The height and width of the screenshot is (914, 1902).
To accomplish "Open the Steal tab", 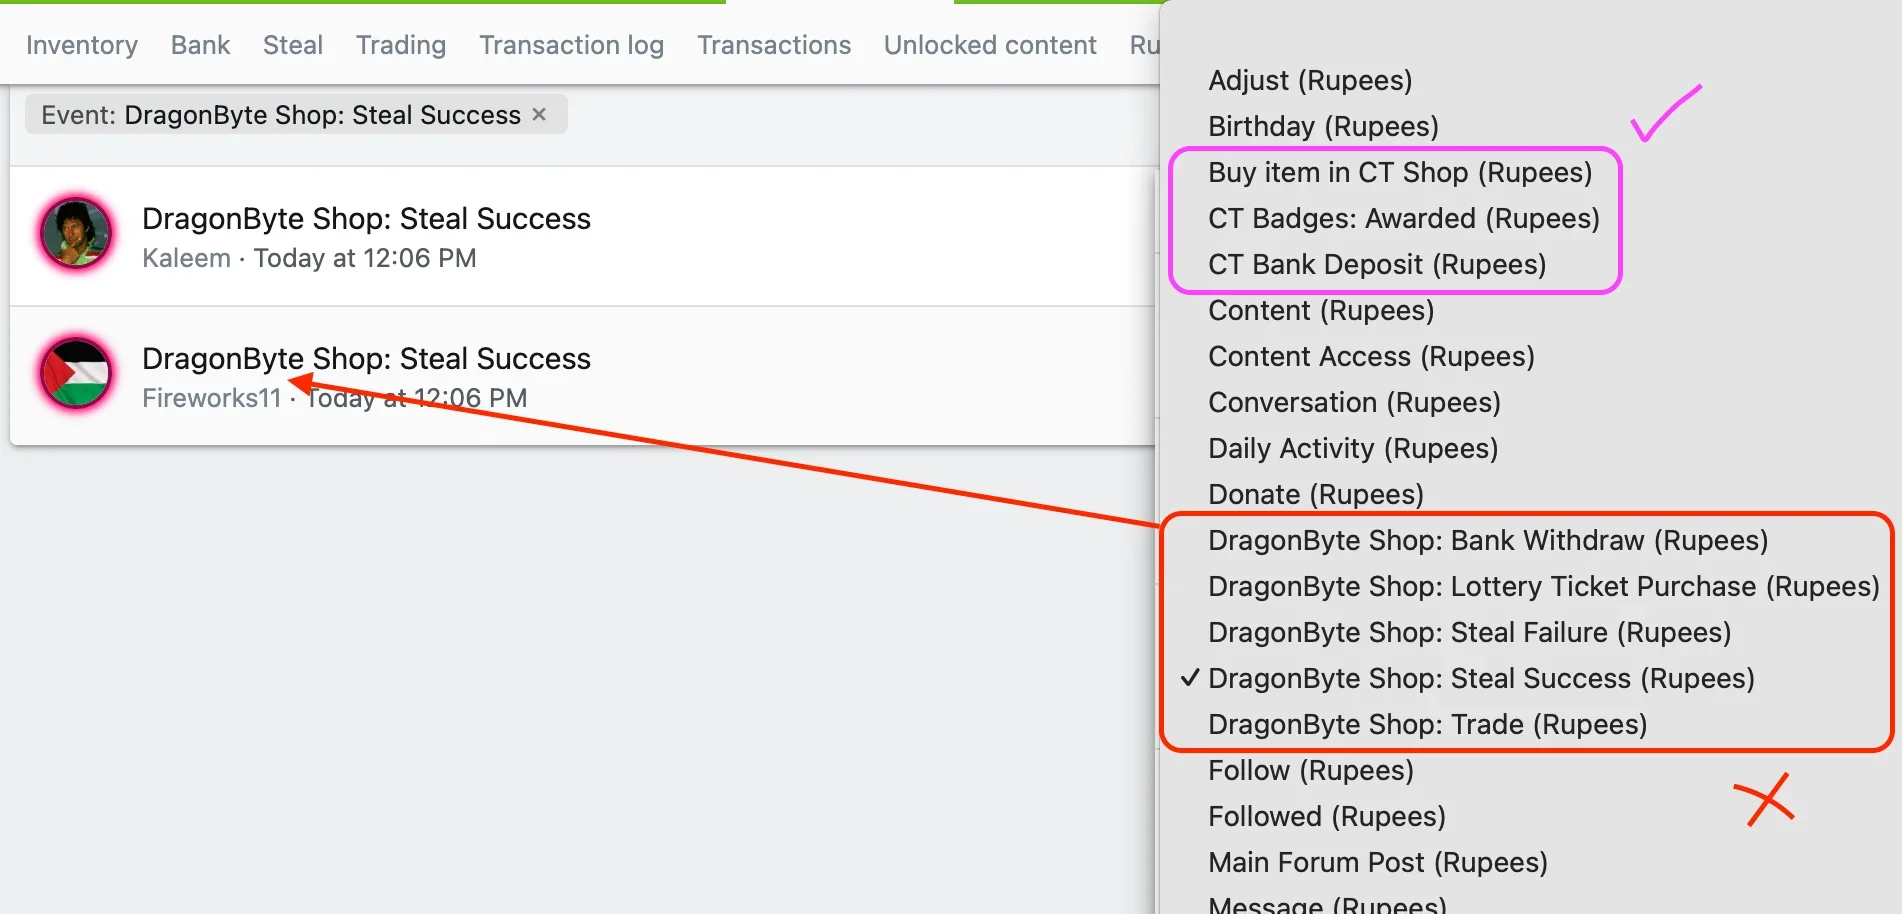I will tap(293, 45).
